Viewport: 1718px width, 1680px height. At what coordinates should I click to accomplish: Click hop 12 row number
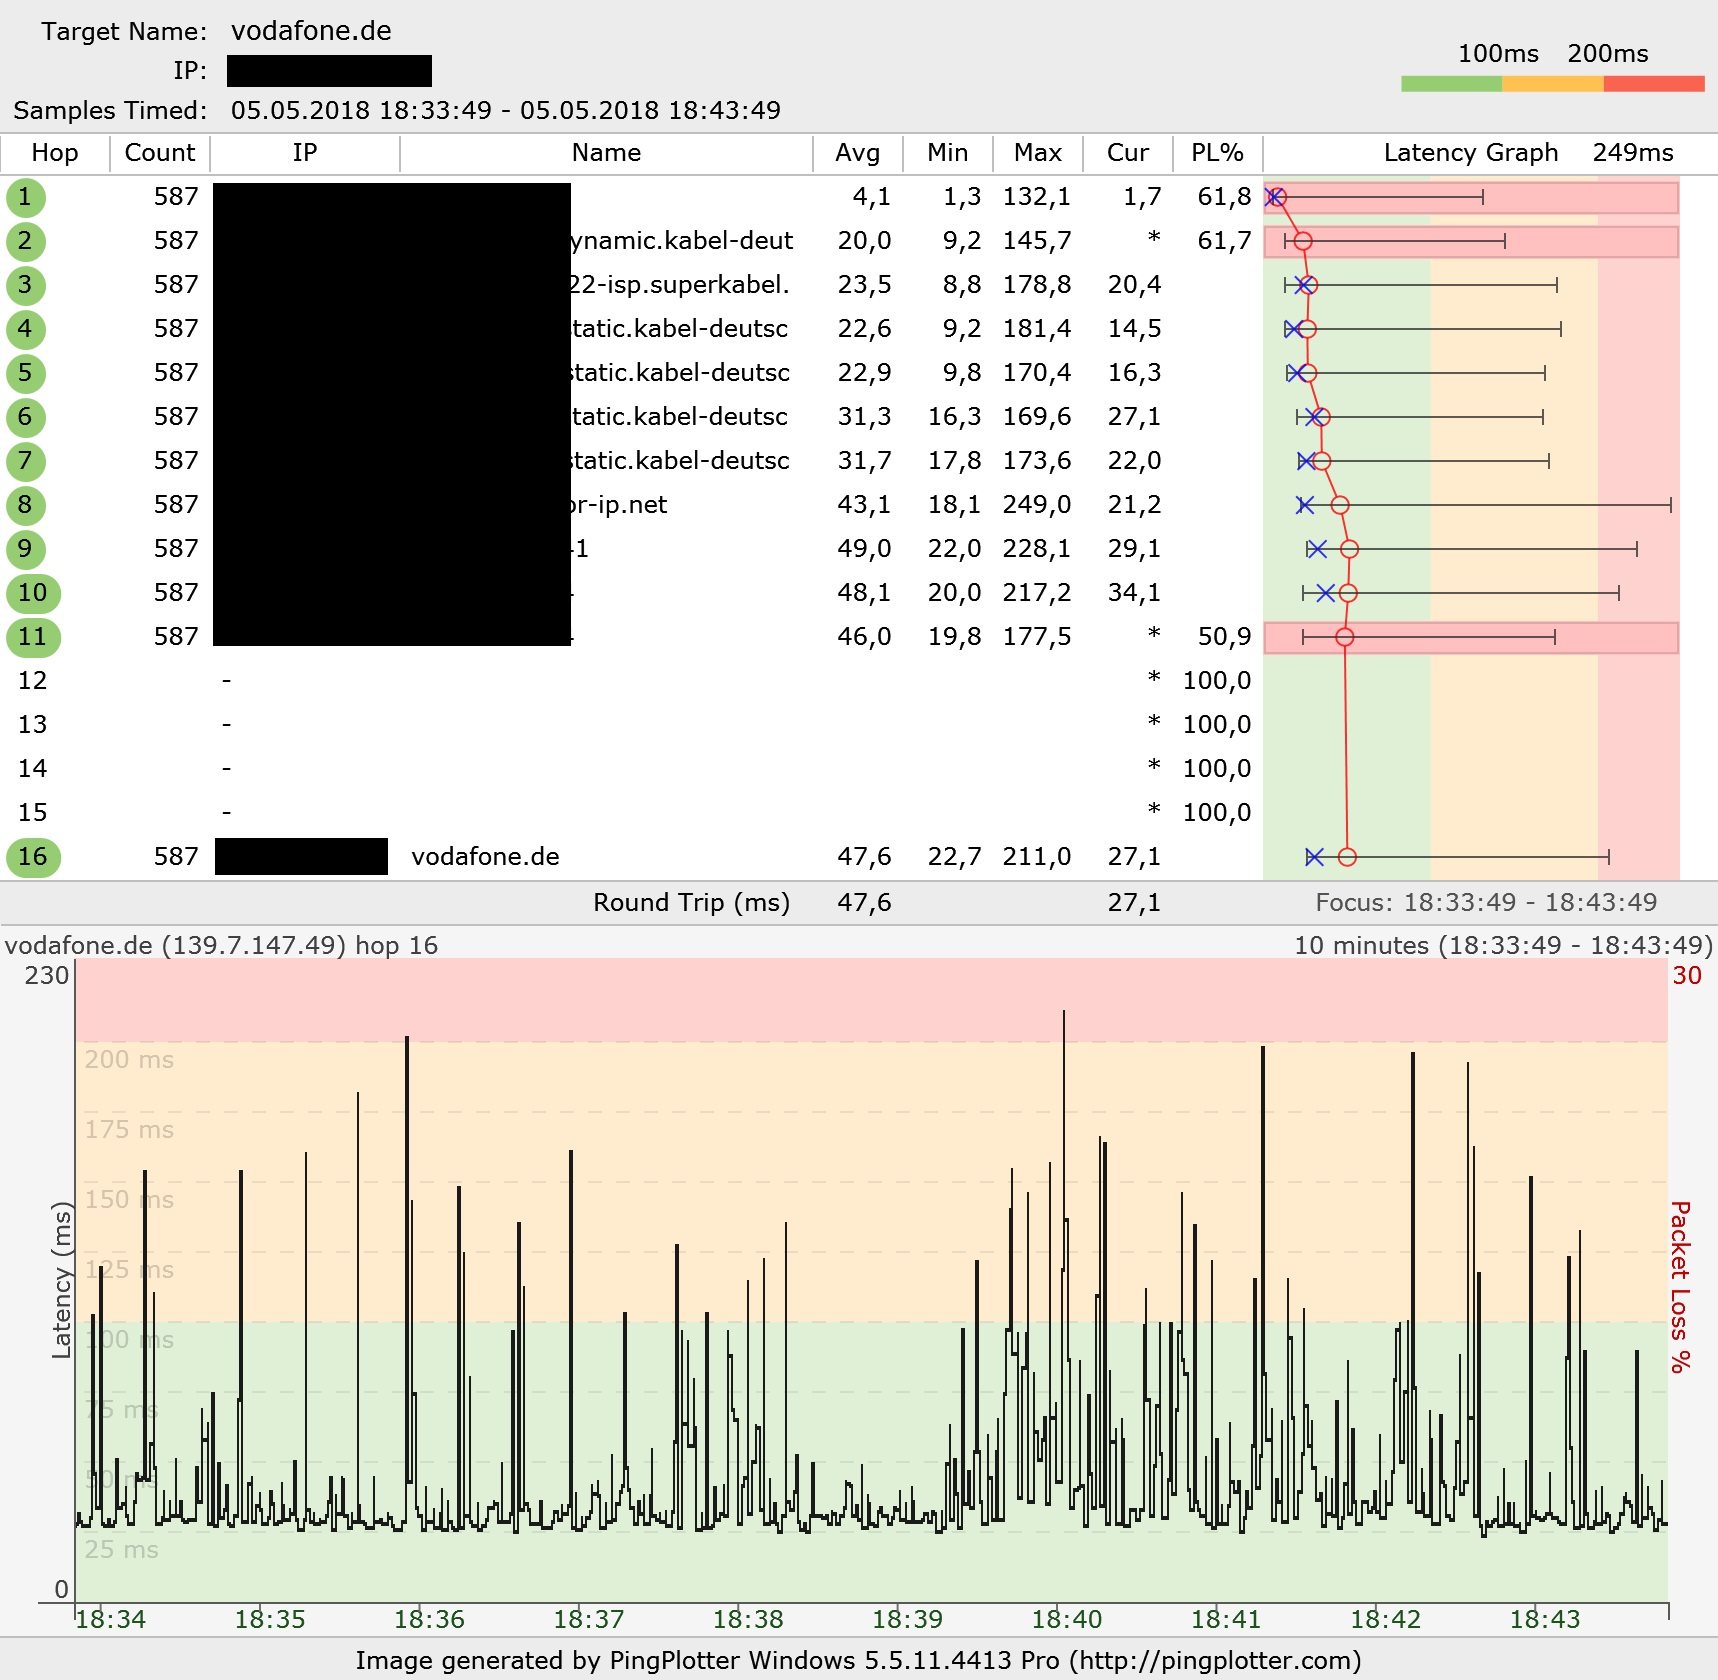(32, 681)
